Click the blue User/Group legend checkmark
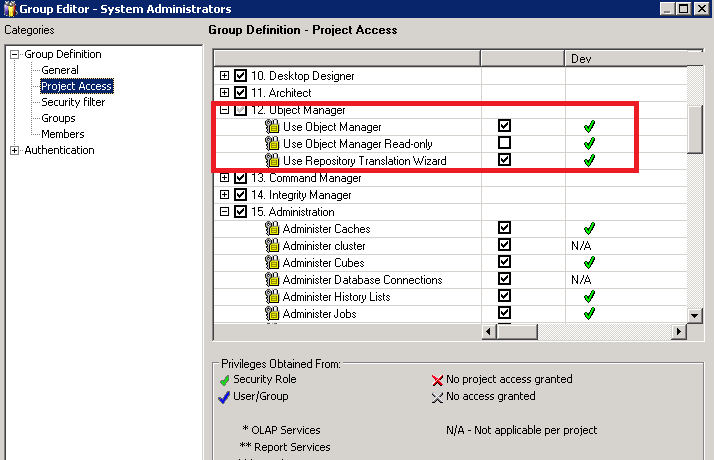The image size is (714, 460). point(224,397)
